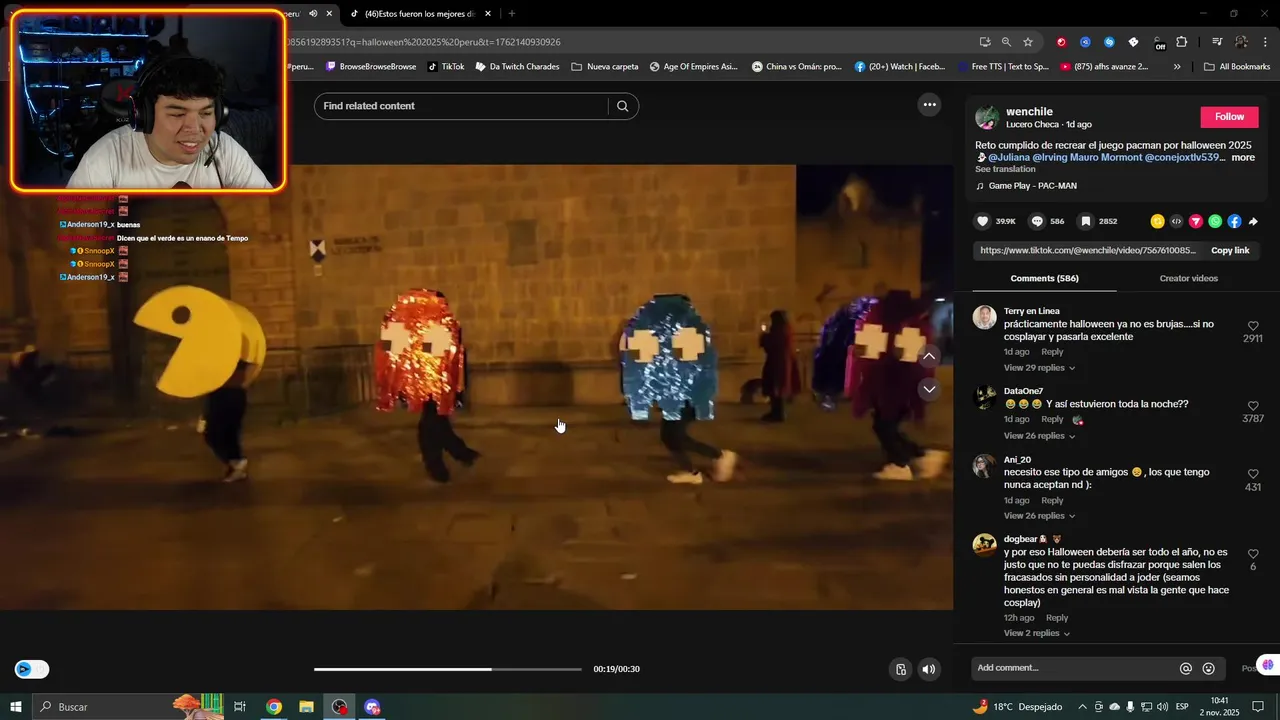Click the auto-scroll icon beside the volume
This screenshot has height=720, width=1280.
901,669
